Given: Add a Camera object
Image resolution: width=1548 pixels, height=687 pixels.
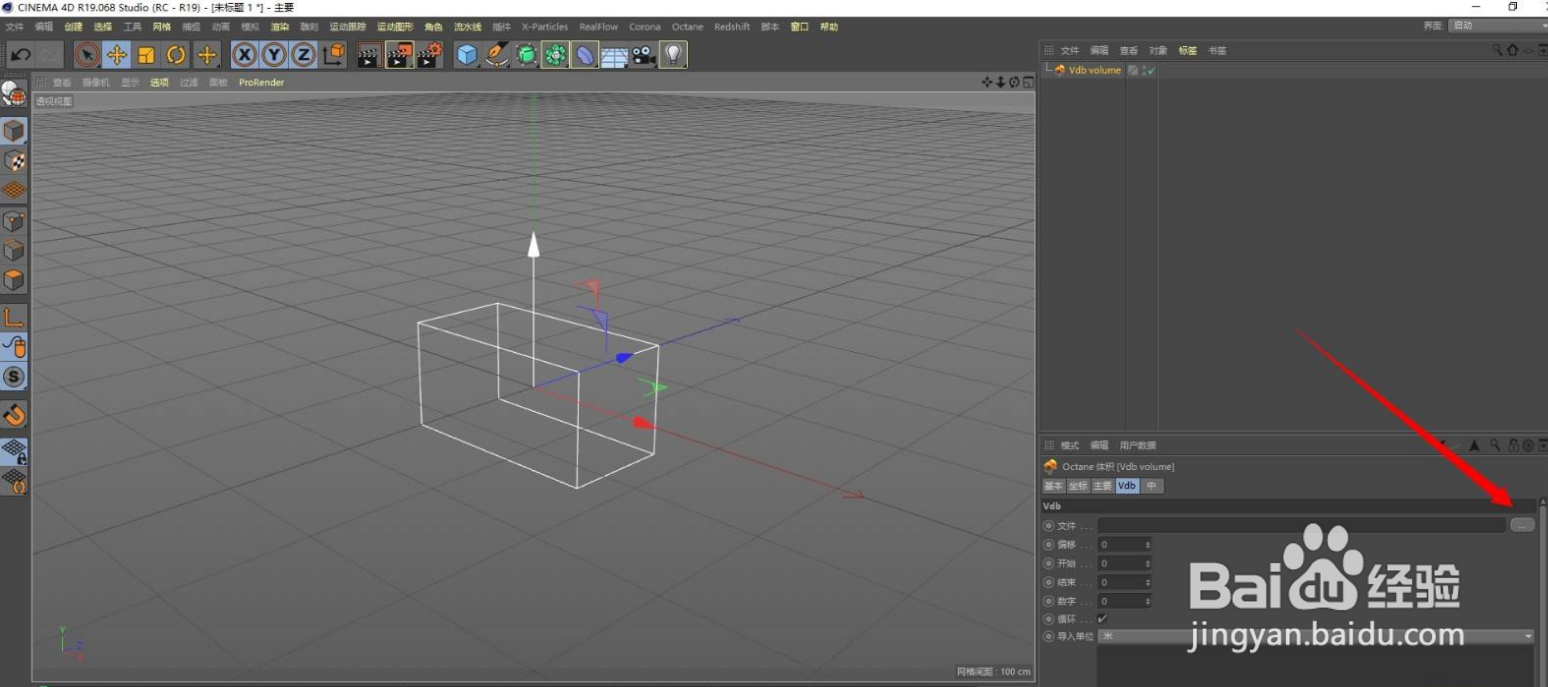Looking at the screenshot, I should (x=643, y=55).
